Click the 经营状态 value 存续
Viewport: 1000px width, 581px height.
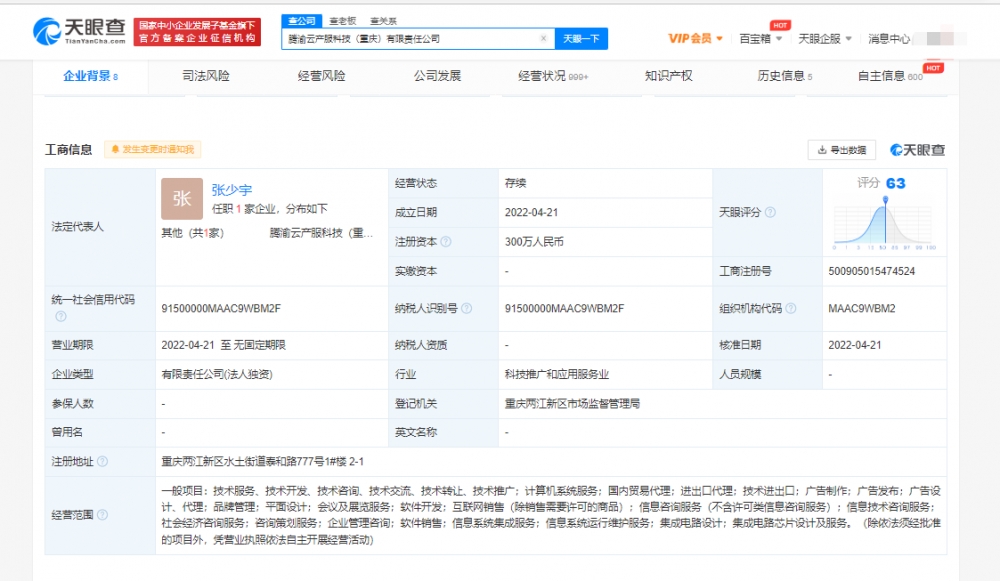(x=515, y=183)
